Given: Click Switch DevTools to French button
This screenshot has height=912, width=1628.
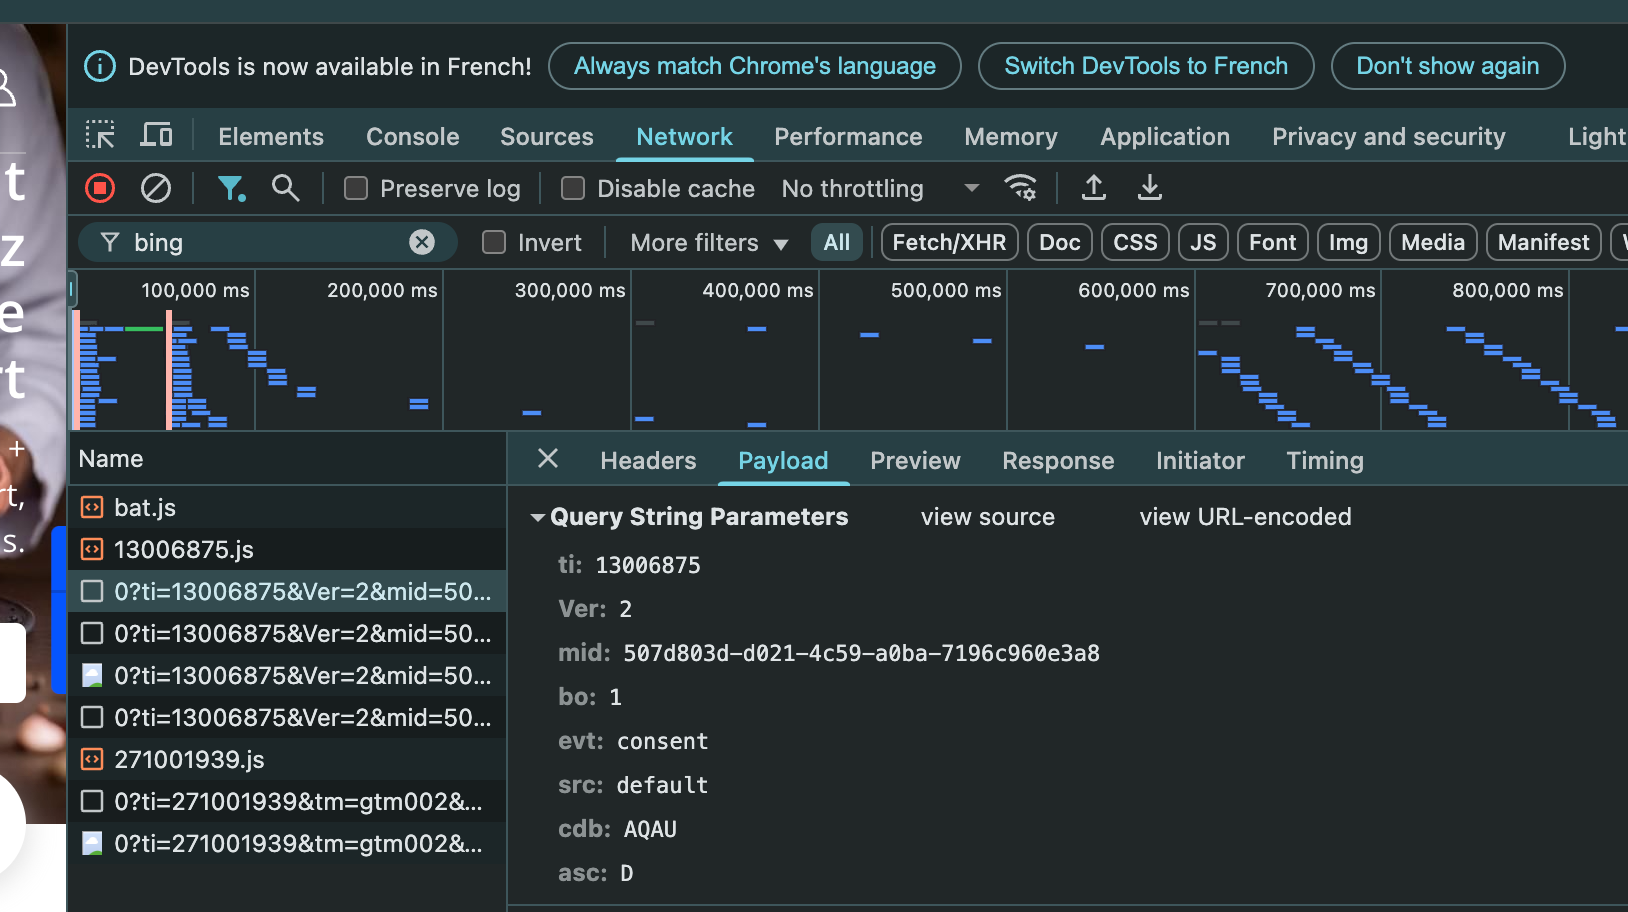Looking at the screenshot, I should point(1146,66).
